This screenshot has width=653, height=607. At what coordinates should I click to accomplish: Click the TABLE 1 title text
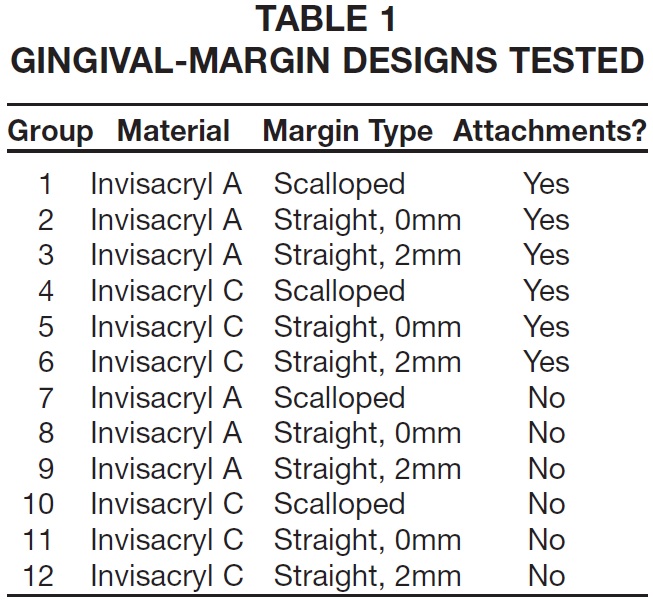click(326, 19)
